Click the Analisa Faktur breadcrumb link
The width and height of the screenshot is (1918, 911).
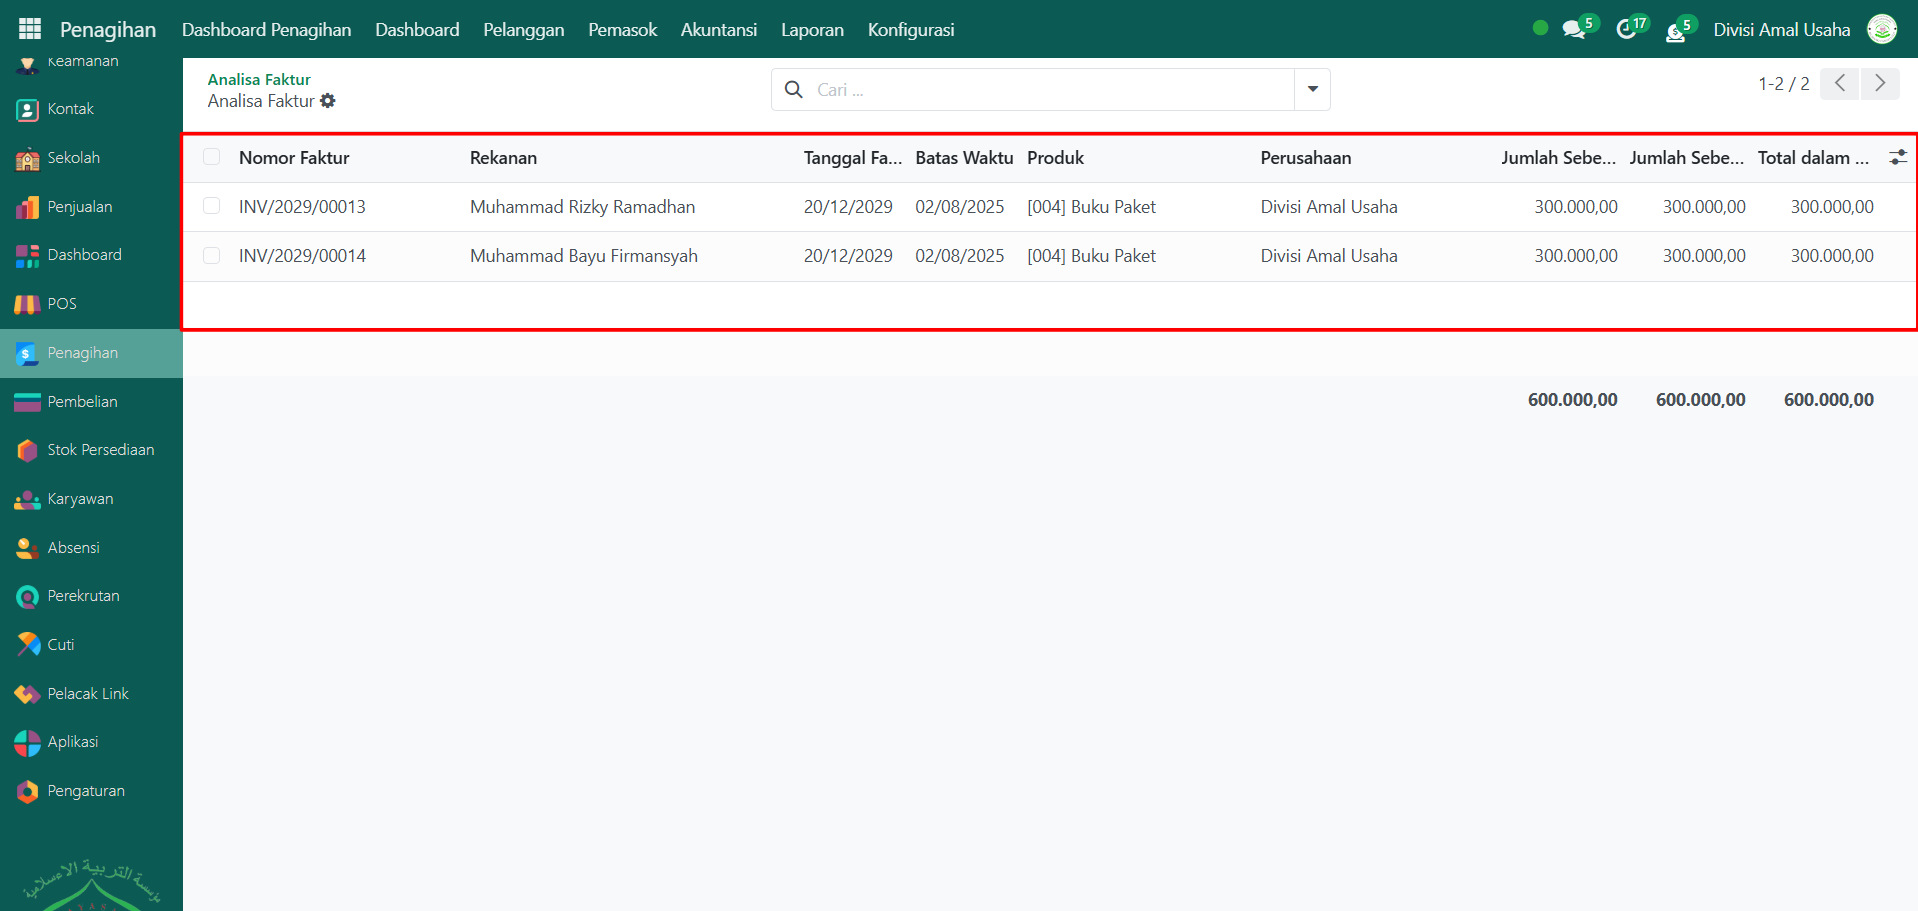point(259,79)
